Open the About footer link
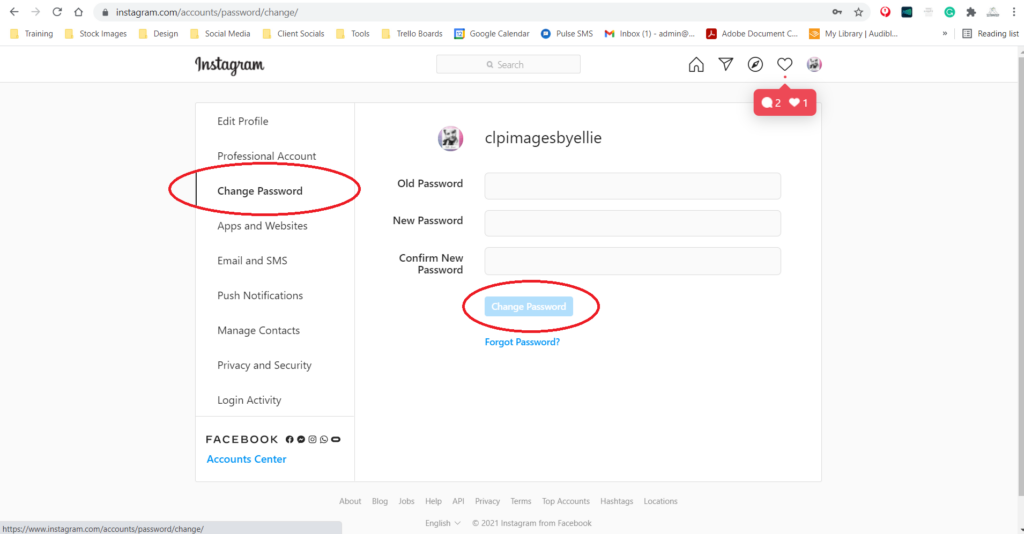 (x=350, y=501)
